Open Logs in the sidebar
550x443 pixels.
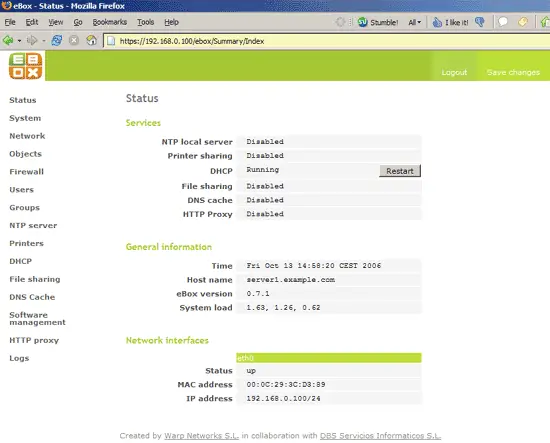[19, 358]
